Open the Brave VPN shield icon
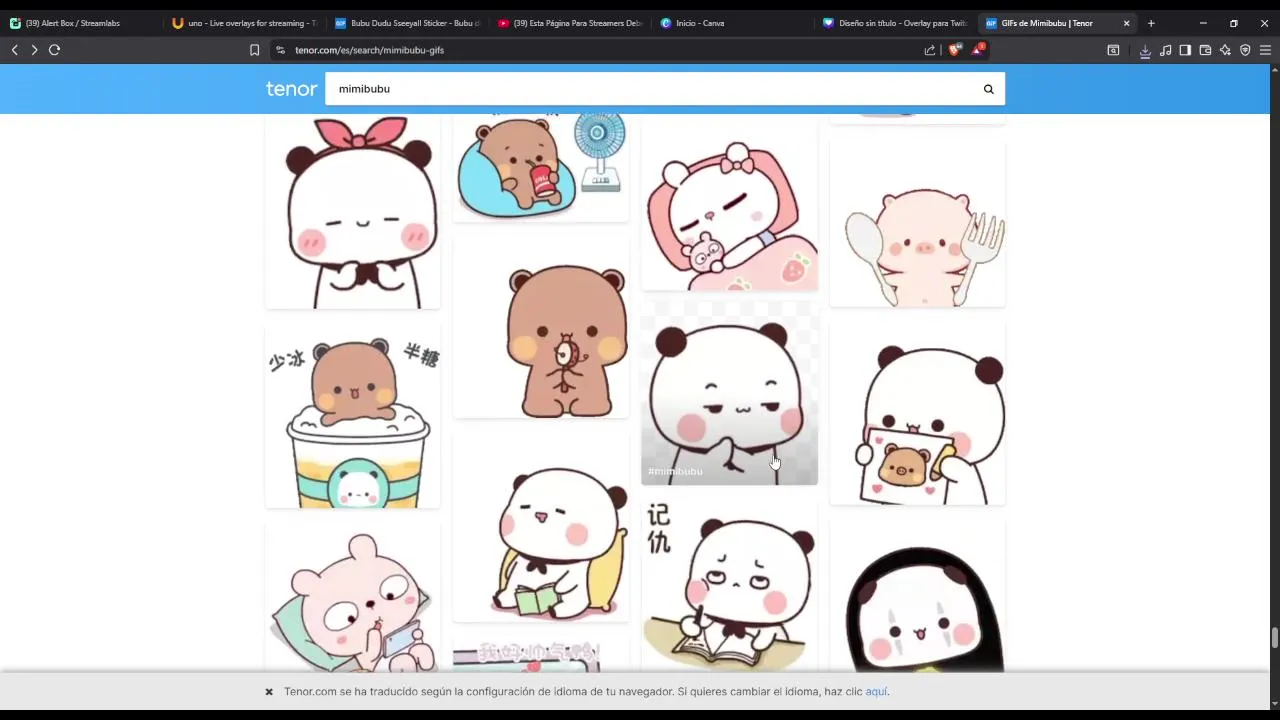 (x=1245, y=50)
